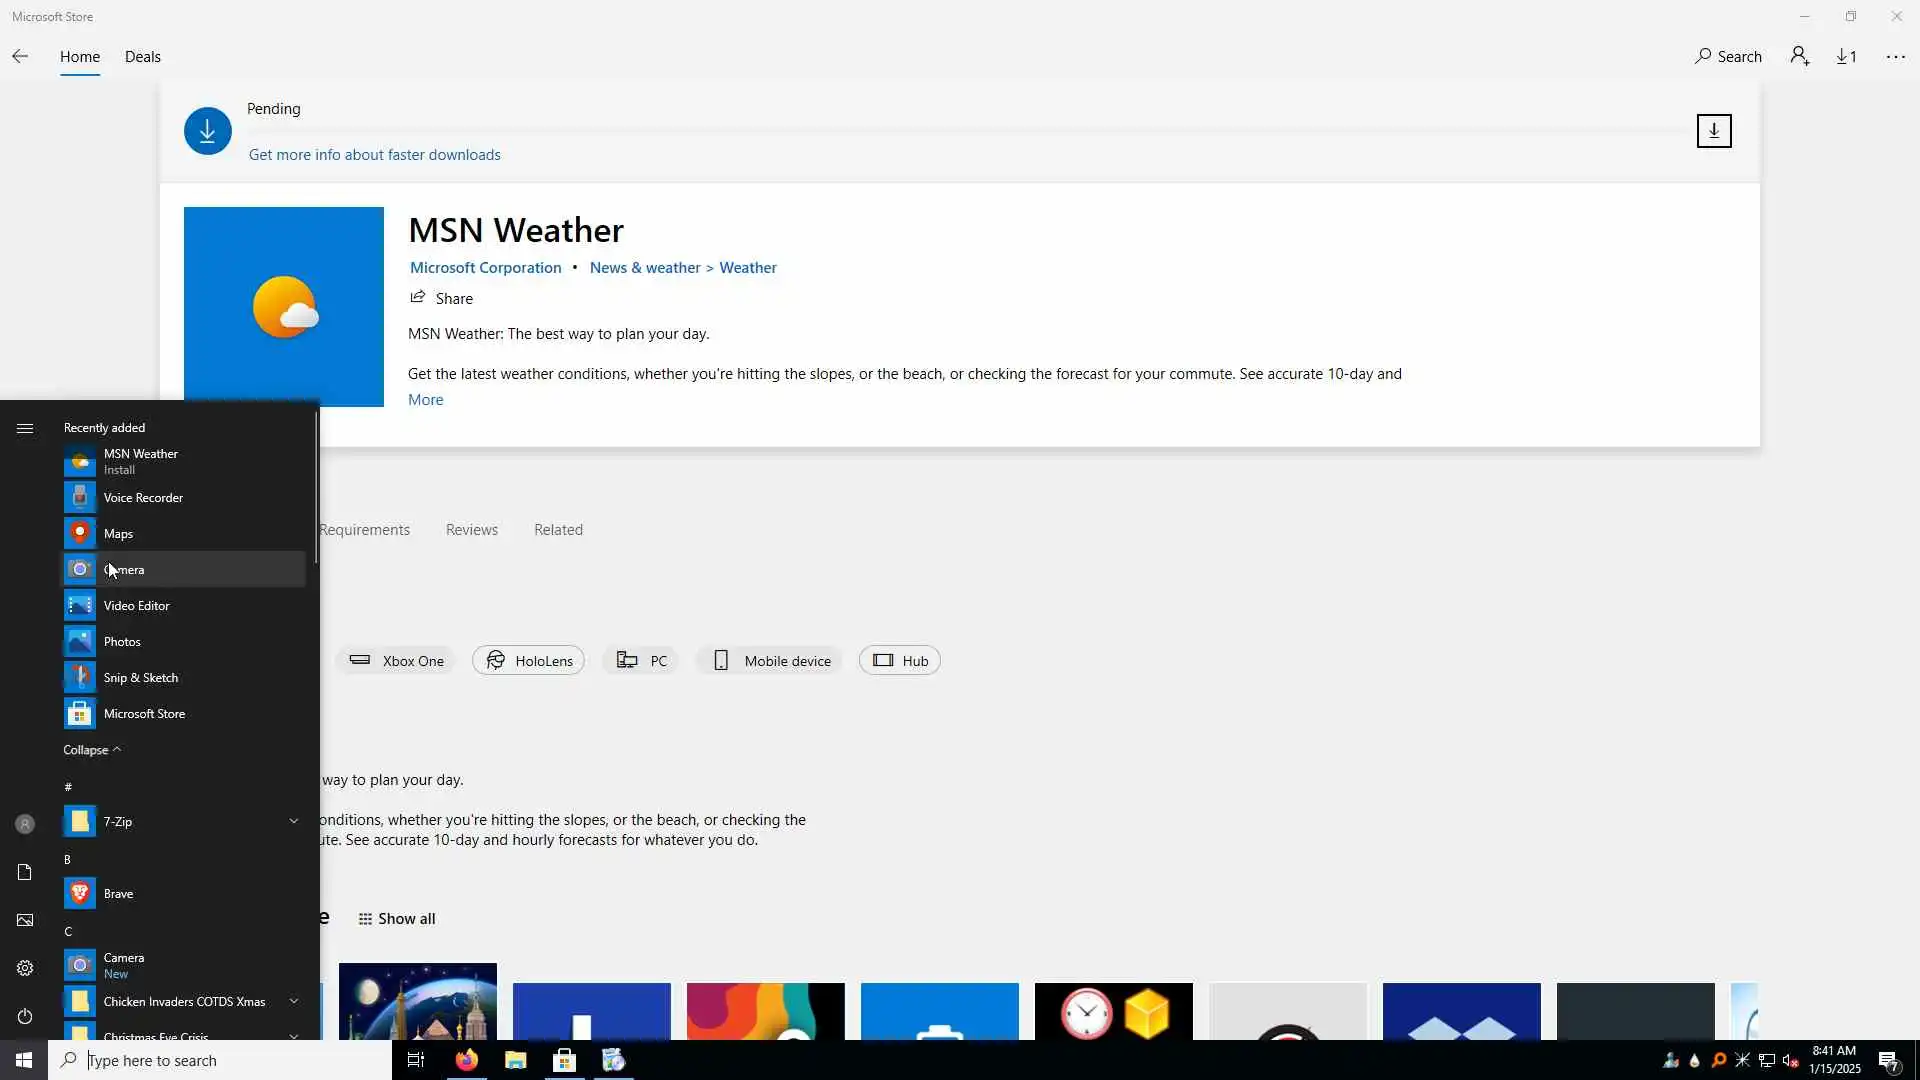This screenshot has height=1080, width=1920.
Task: Click the blue Pending download circle icon
Action: (207, 131)
